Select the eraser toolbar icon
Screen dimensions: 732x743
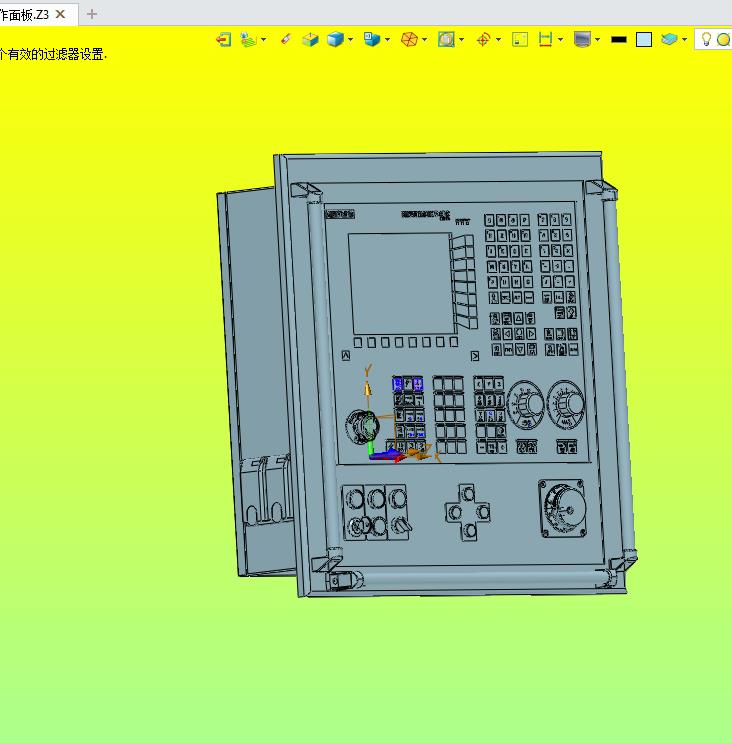(x=286, y=39)
